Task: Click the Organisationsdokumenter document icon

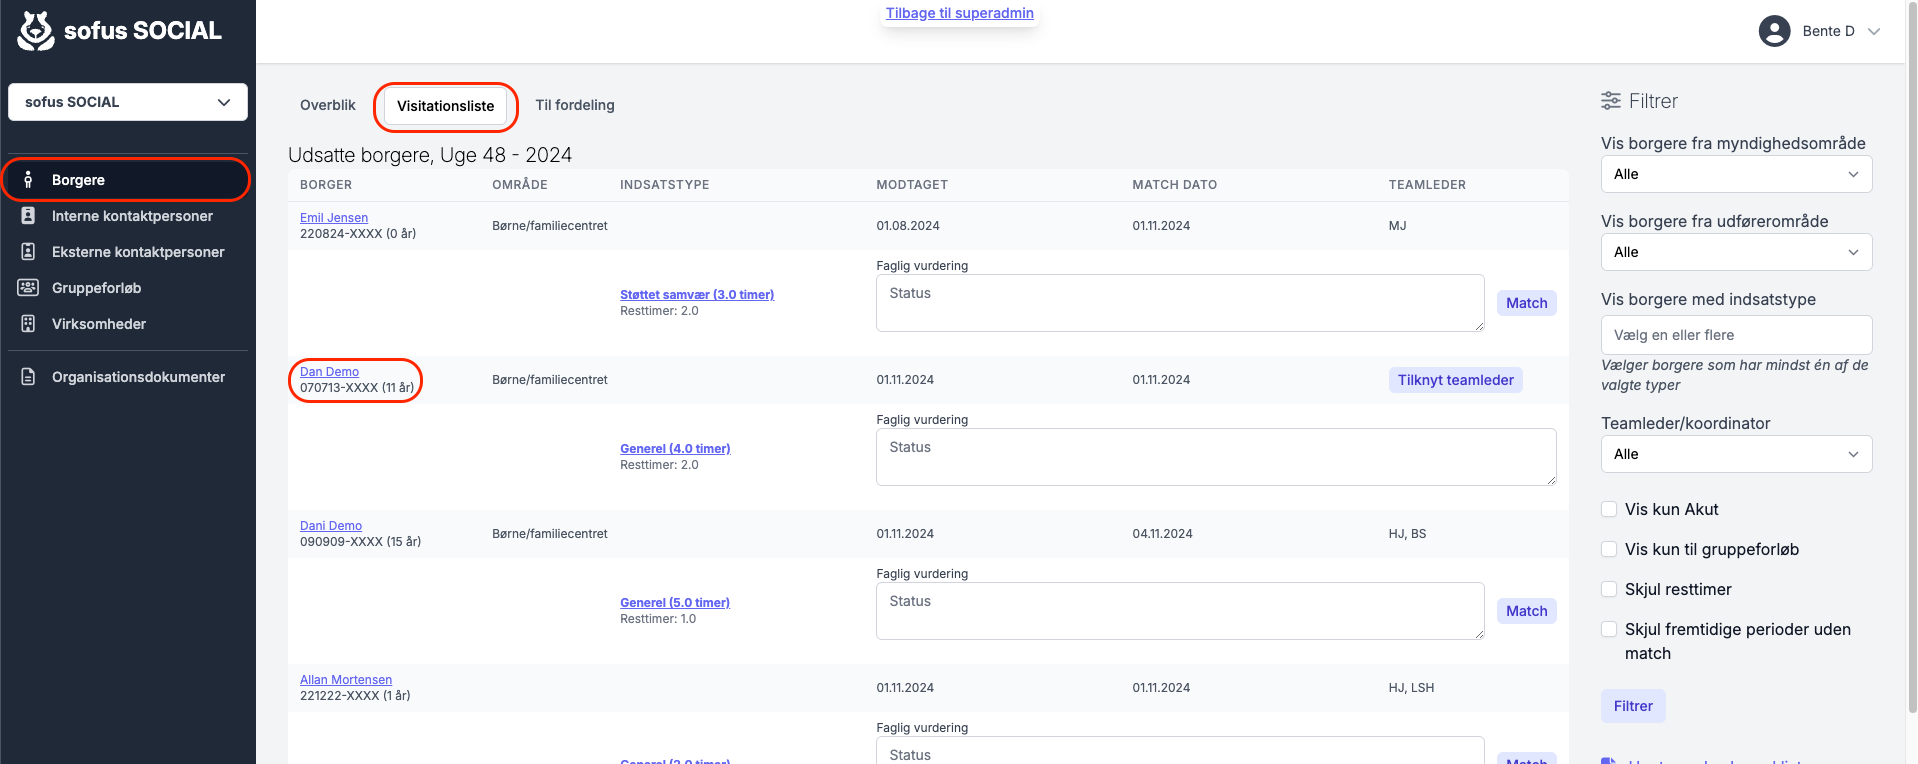Action: point(28,377)
